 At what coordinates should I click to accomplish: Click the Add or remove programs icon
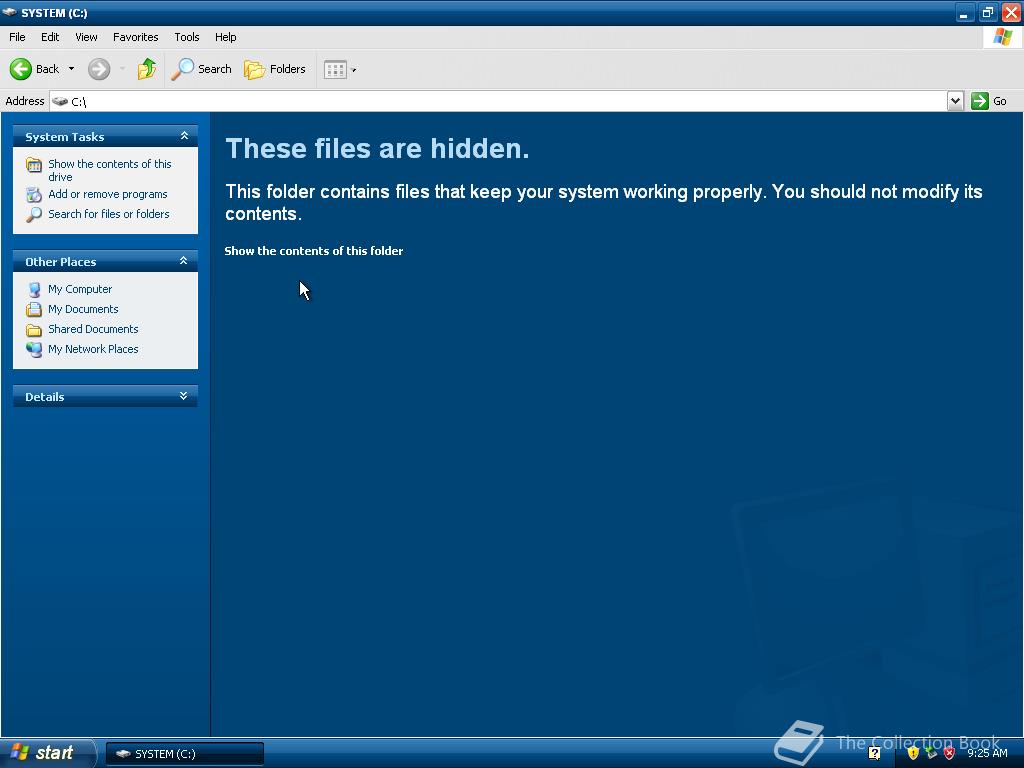click(34, 195)
